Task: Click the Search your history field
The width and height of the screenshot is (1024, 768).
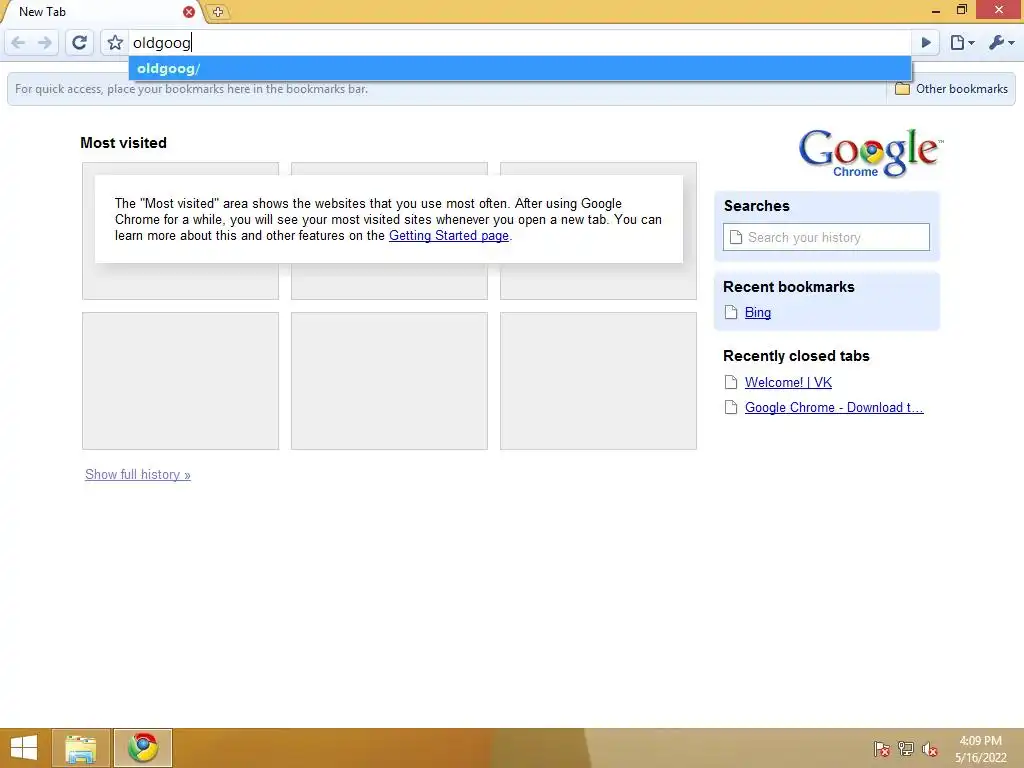Action: [x=826, y=237]
